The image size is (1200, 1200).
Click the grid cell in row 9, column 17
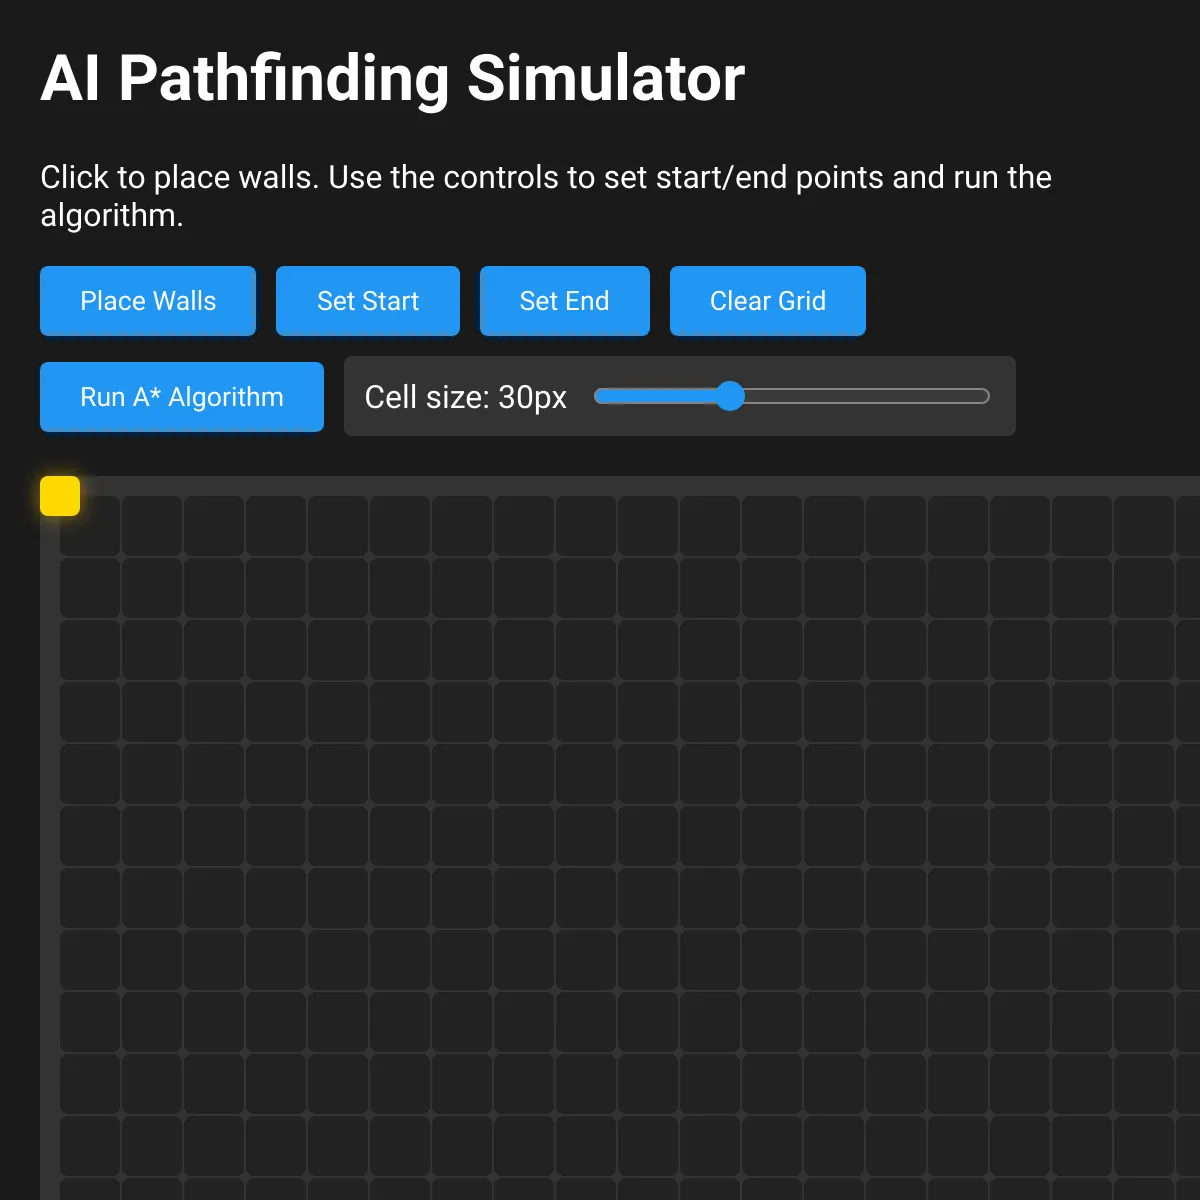(1082, 1022)
